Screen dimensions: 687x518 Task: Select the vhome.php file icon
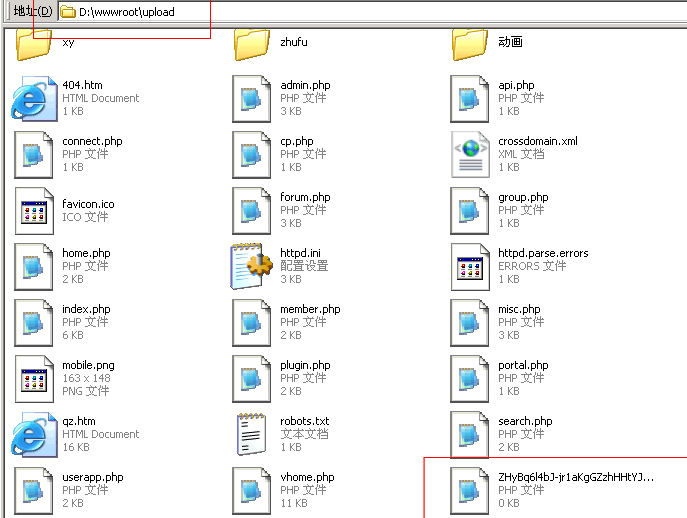point(251,491)
